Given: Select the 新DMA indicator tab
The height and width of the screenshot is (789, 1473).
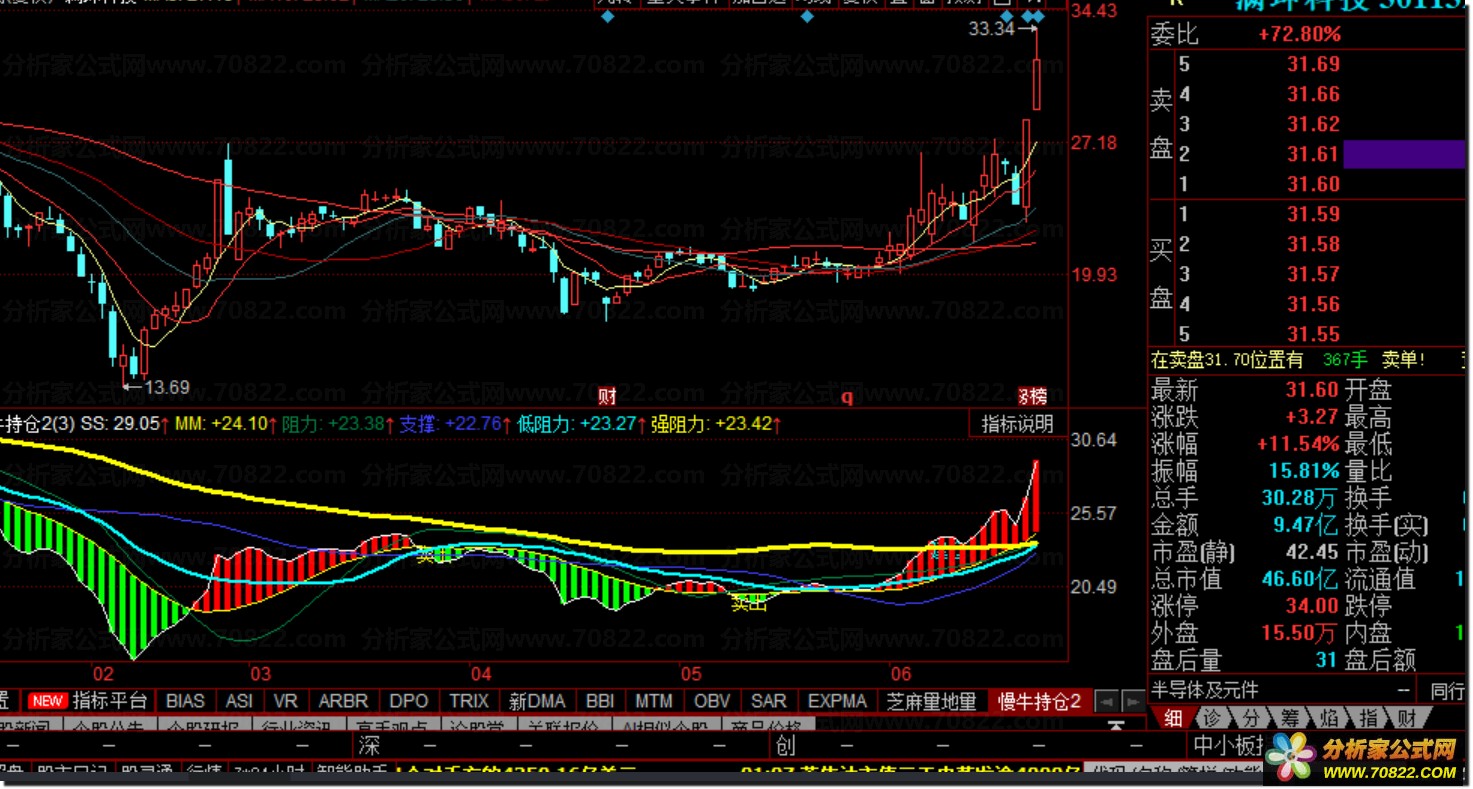Looking at the screenshot, I should (x=537, y=701).
